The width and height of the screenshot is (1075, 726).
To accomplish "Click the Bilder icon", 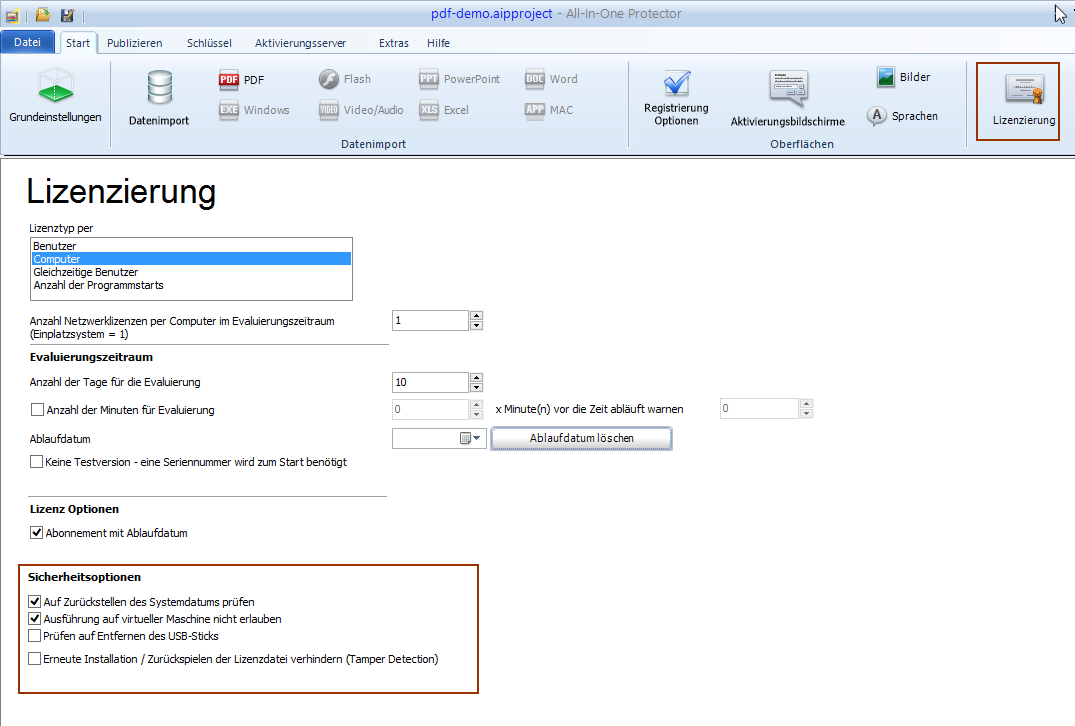I will tap(886, 77).
